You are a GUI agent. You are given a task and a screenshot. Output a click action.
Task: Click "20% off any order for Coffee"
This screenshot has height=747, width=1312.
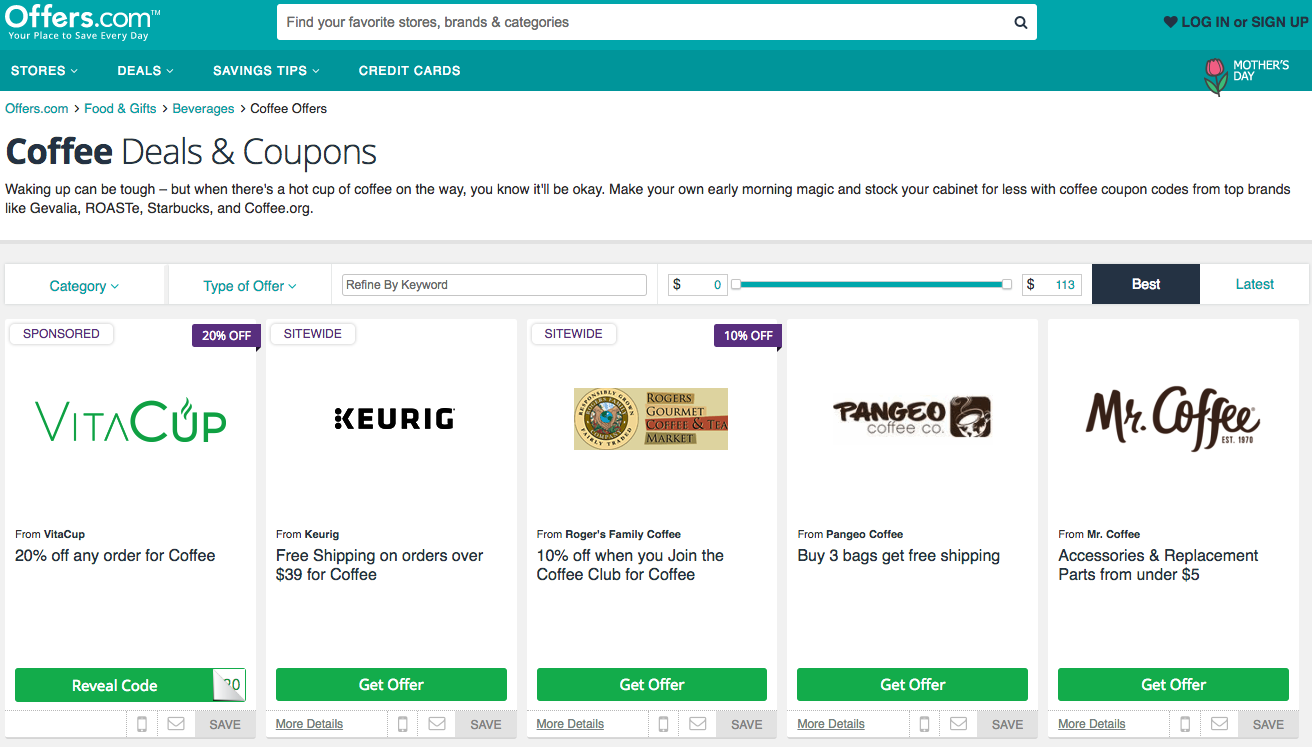[x=115, y=556]
